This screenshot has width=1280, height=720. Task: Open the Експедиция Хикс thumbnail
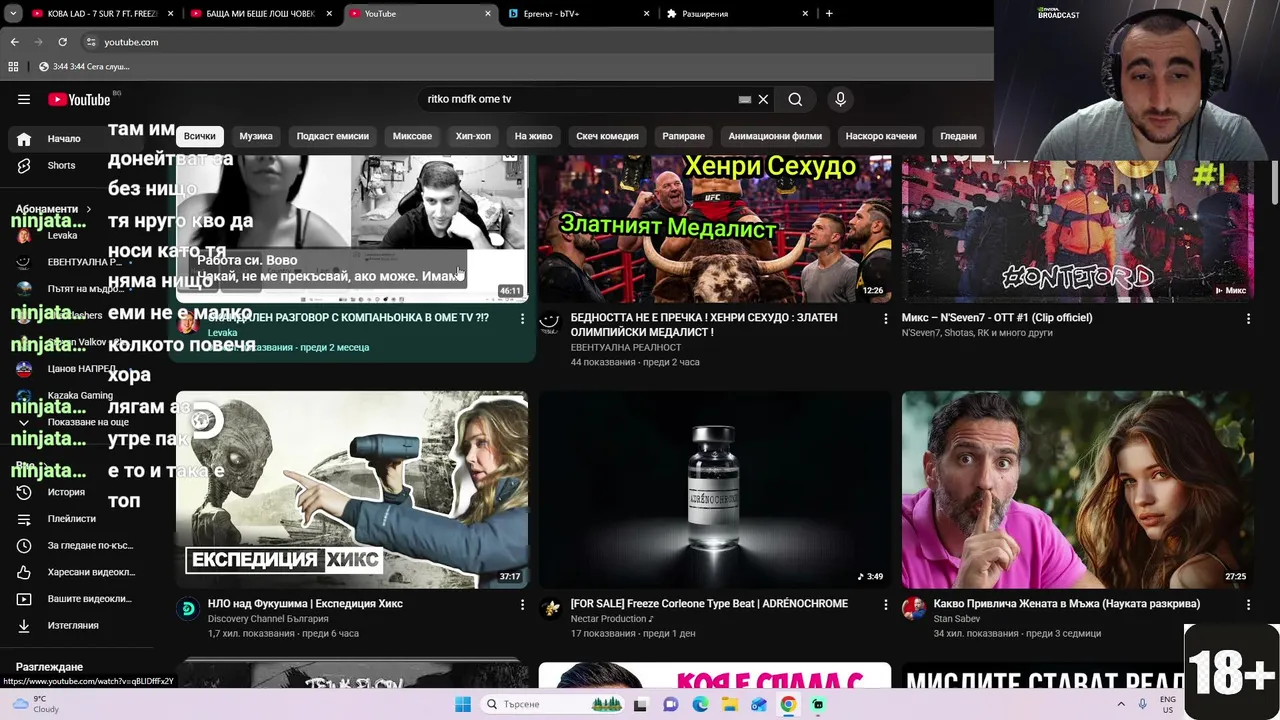(352, 489)
